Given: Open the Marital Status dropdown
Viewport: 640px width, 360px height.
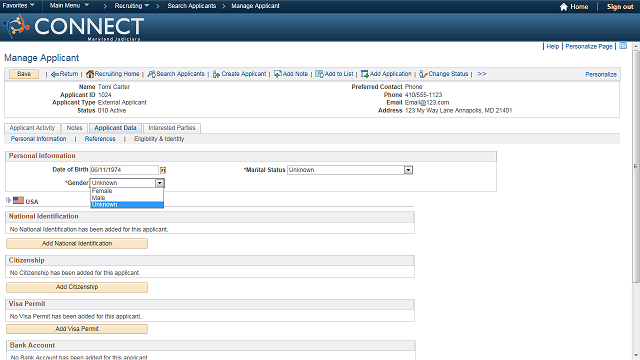Looking at the screenshot, I should (408, 170).
